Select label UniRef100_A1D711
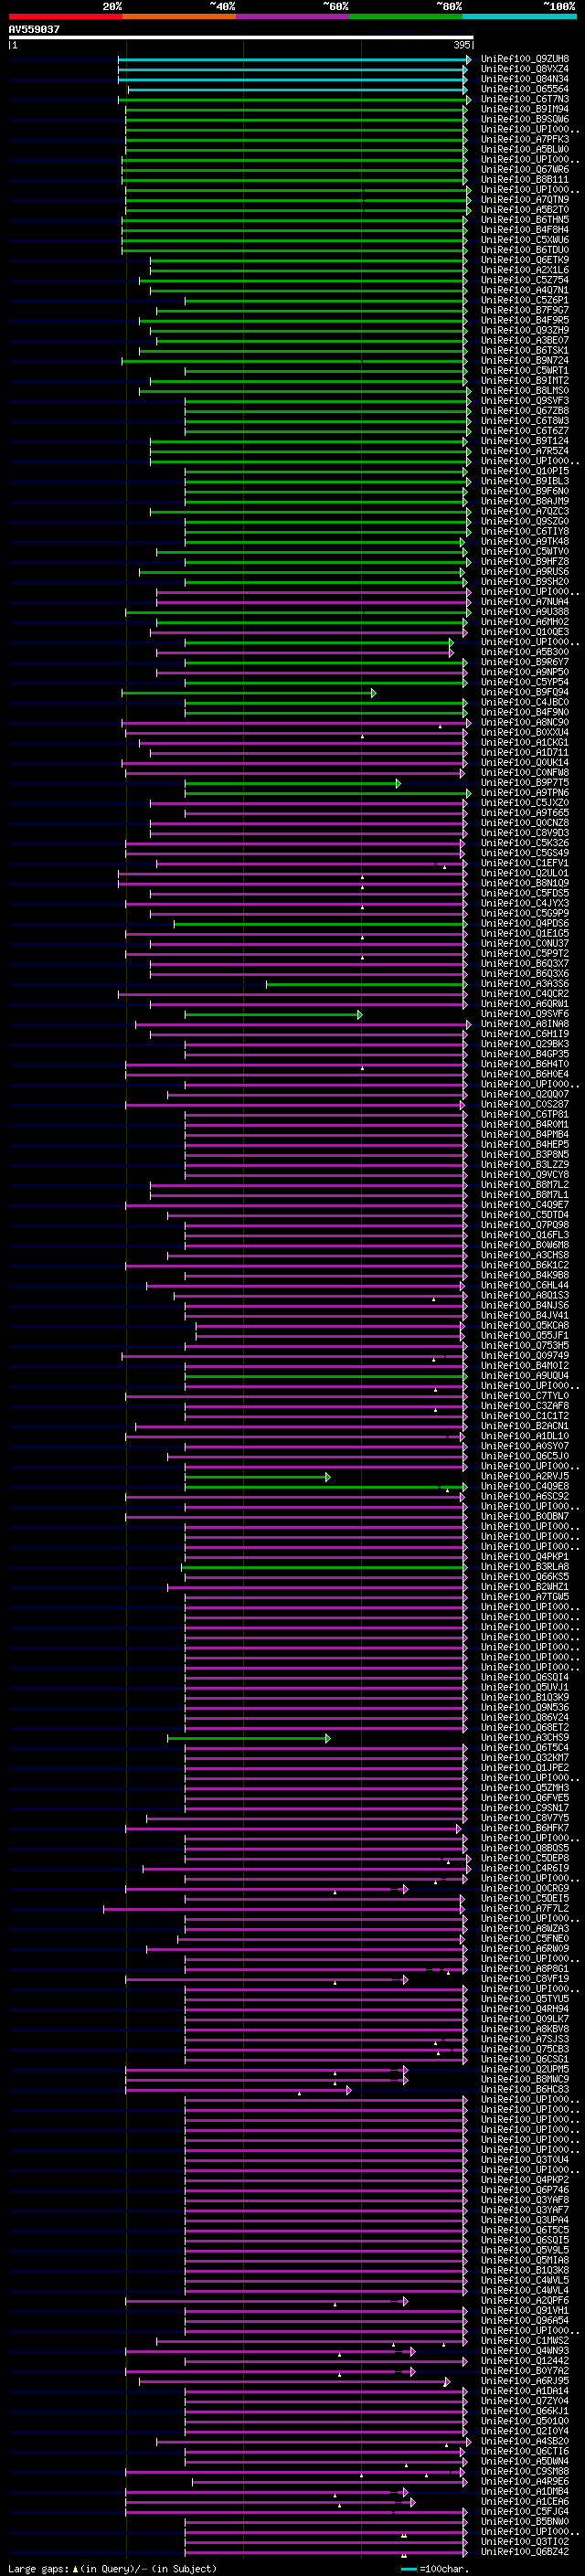Image resolution: width=585 pixels, height=2576 pixels. [x=525, y=752]
